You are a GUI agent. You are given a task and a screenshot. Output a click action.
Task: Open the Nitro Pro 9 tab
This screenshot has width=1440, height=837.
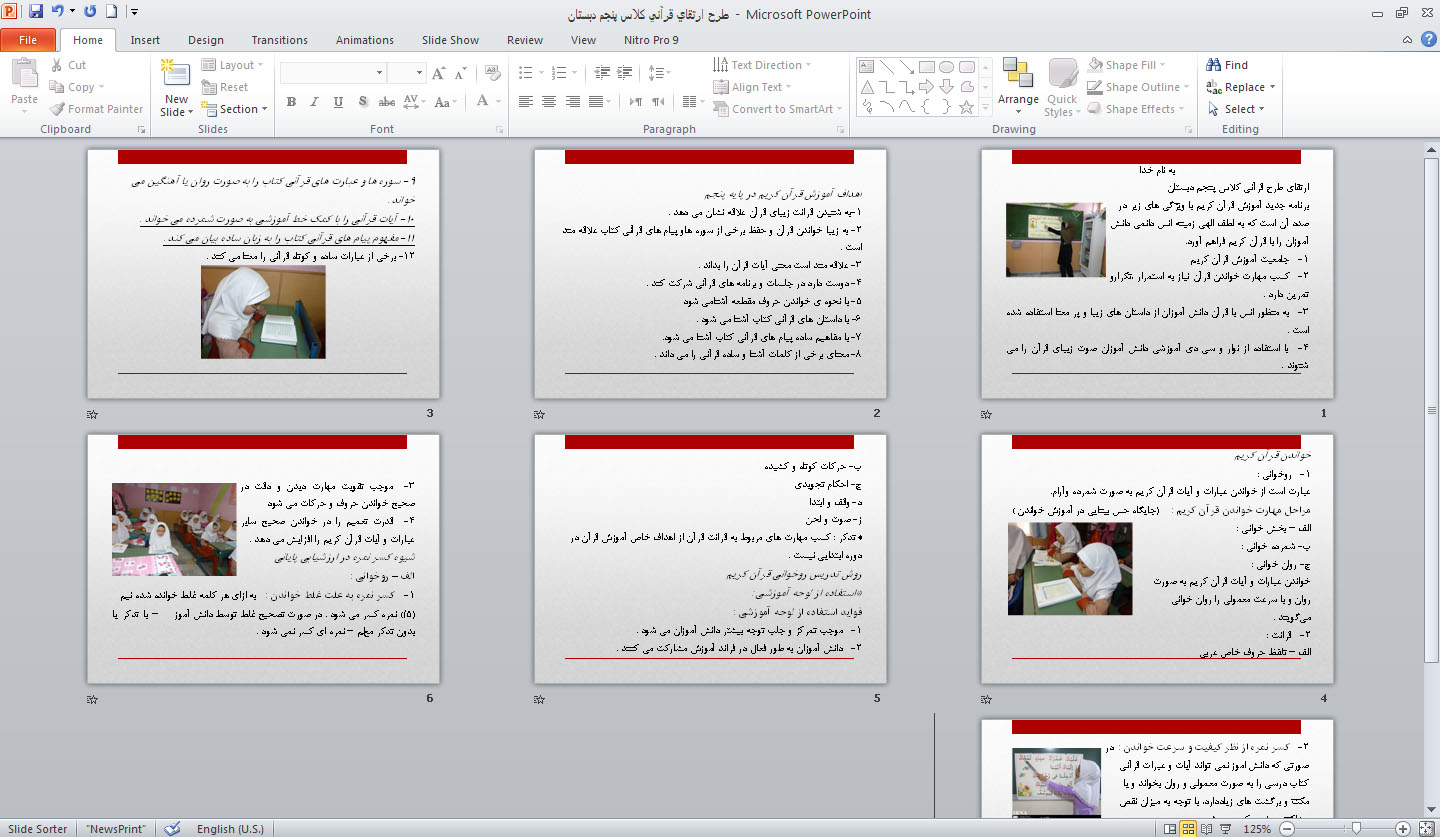click(650, 40)
